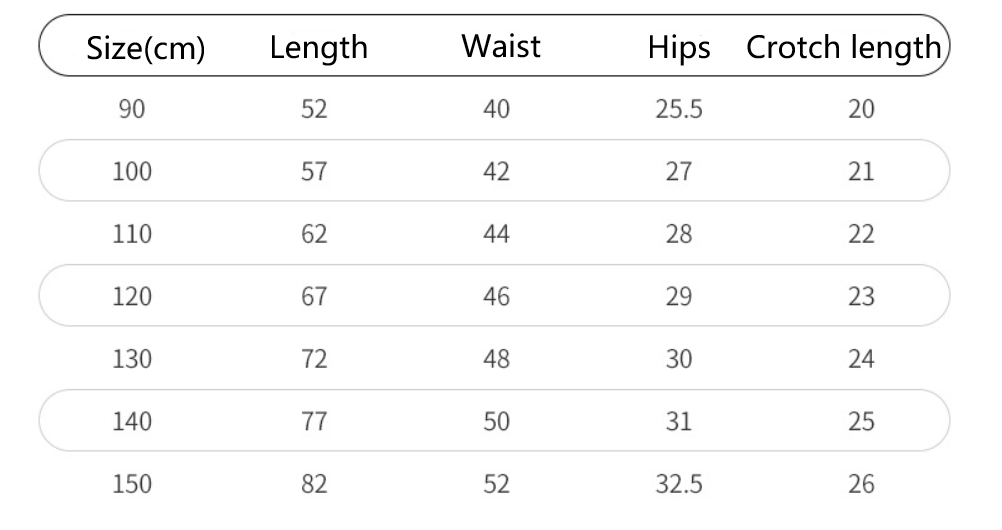1002x530 pixels.
Task: Select size 90 in the Size column
Action: [x=133, y=109]
